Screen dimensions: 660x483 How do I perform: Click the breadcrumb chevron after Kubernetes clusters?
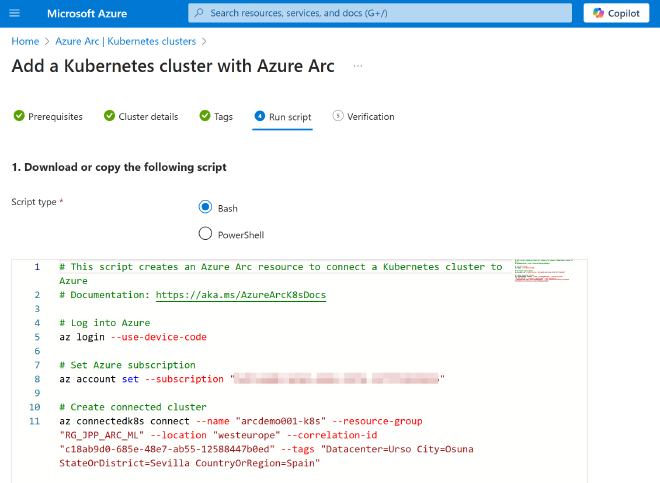click(204, 41)
